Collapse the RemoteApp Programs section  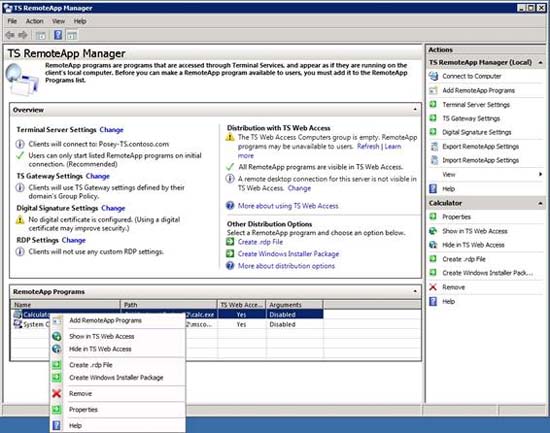coord(415,291)
